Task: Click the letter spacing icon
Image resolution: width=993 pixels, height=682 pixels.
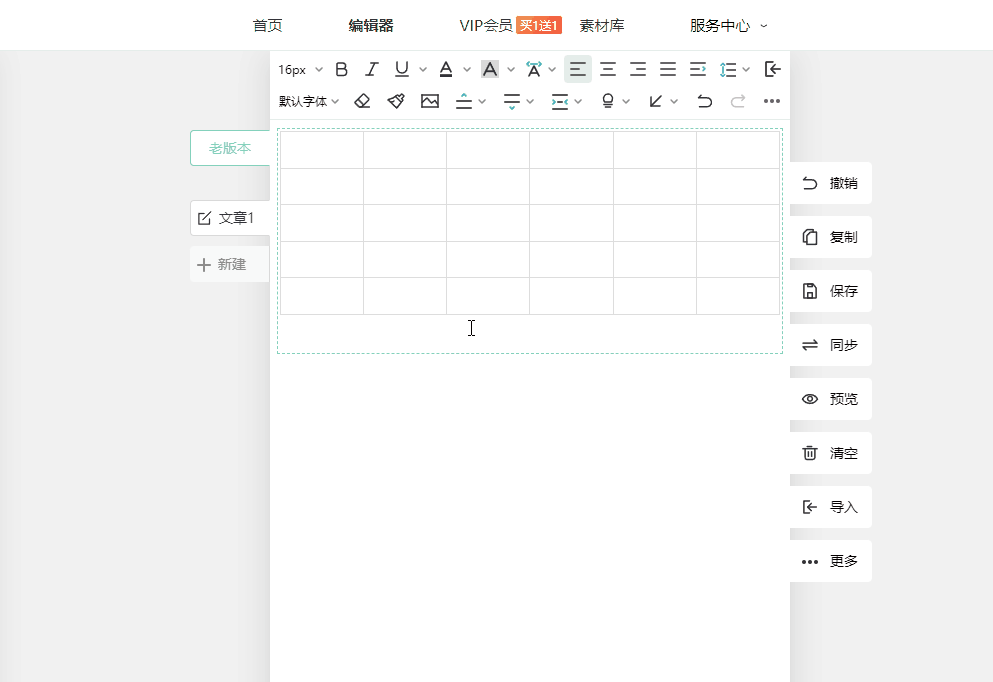Action: tap(534, 69)
